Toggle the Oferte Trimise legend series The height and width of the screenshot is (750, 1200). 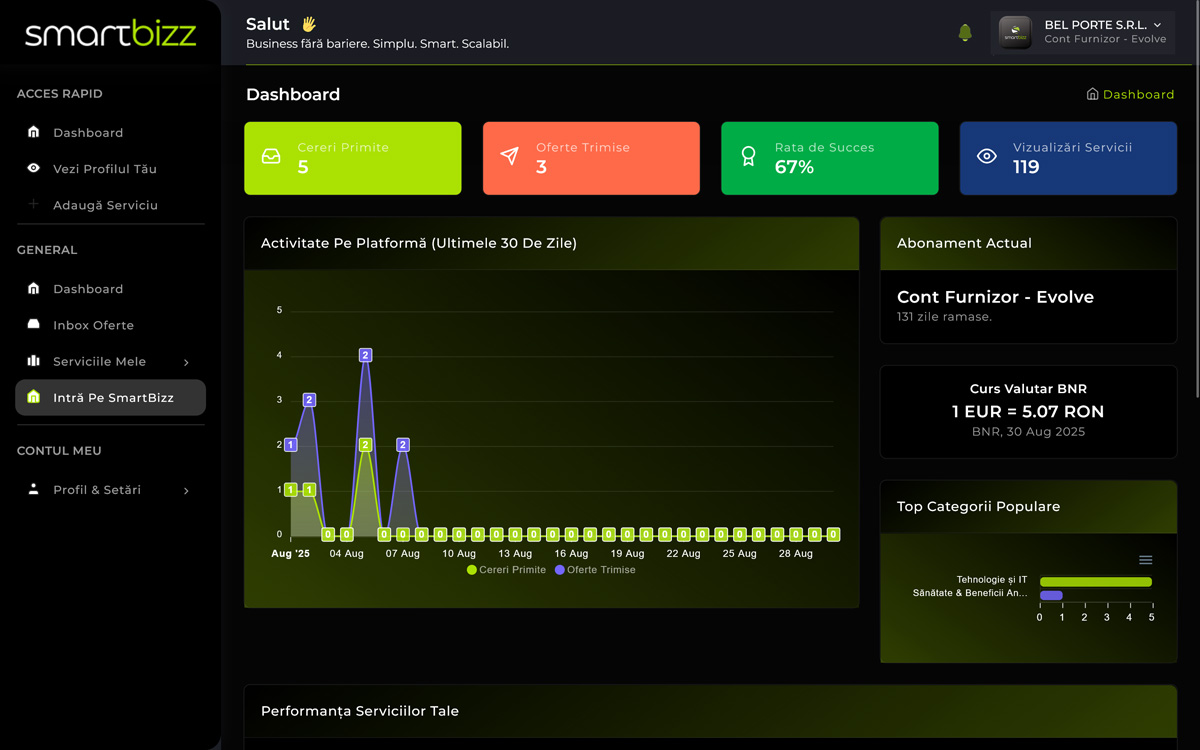click(595, 570)
